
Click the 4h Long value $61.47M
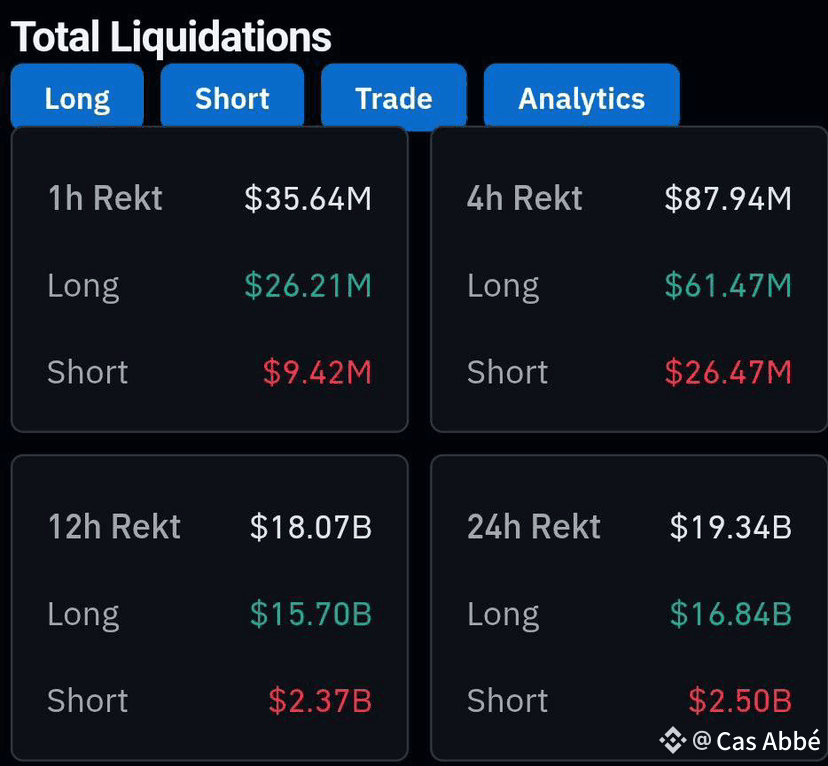(728, 286)
